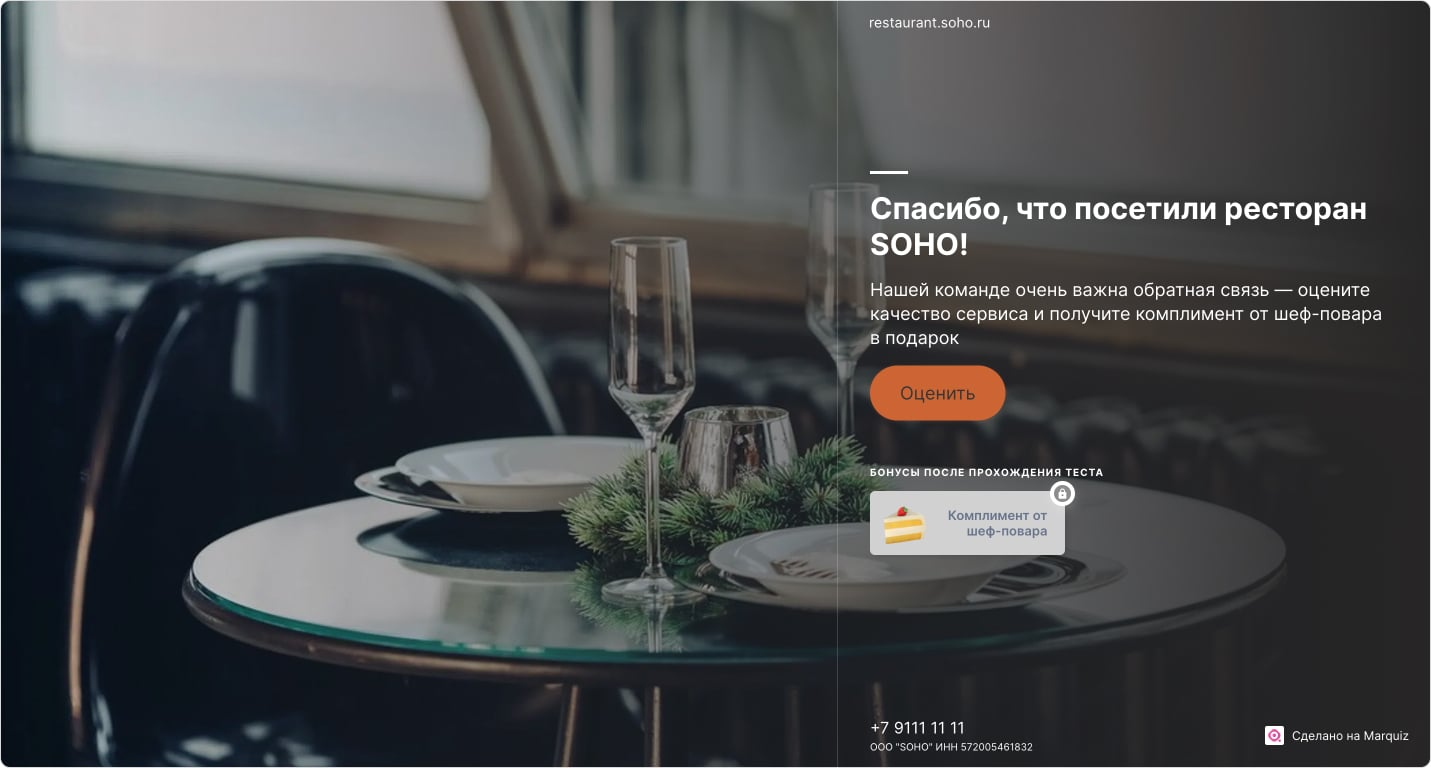The width and height of the screenshot is (1431, 768).
Task: Click the Спасибо, что посетили ресторан heading
Action: click(1118, 226)
